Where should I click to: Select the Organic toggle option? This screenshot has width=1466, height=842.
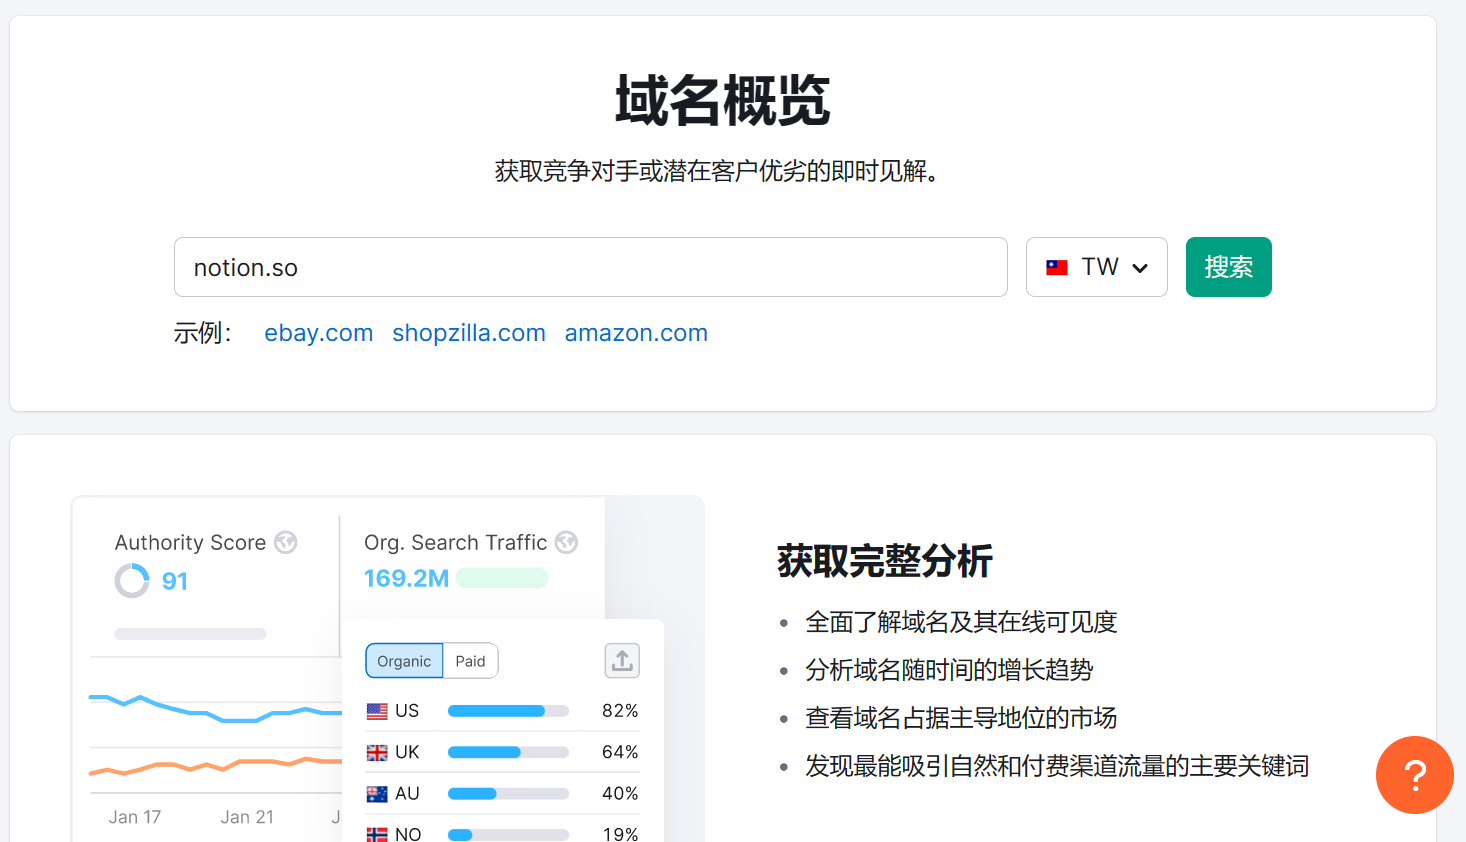coord(404,661)
